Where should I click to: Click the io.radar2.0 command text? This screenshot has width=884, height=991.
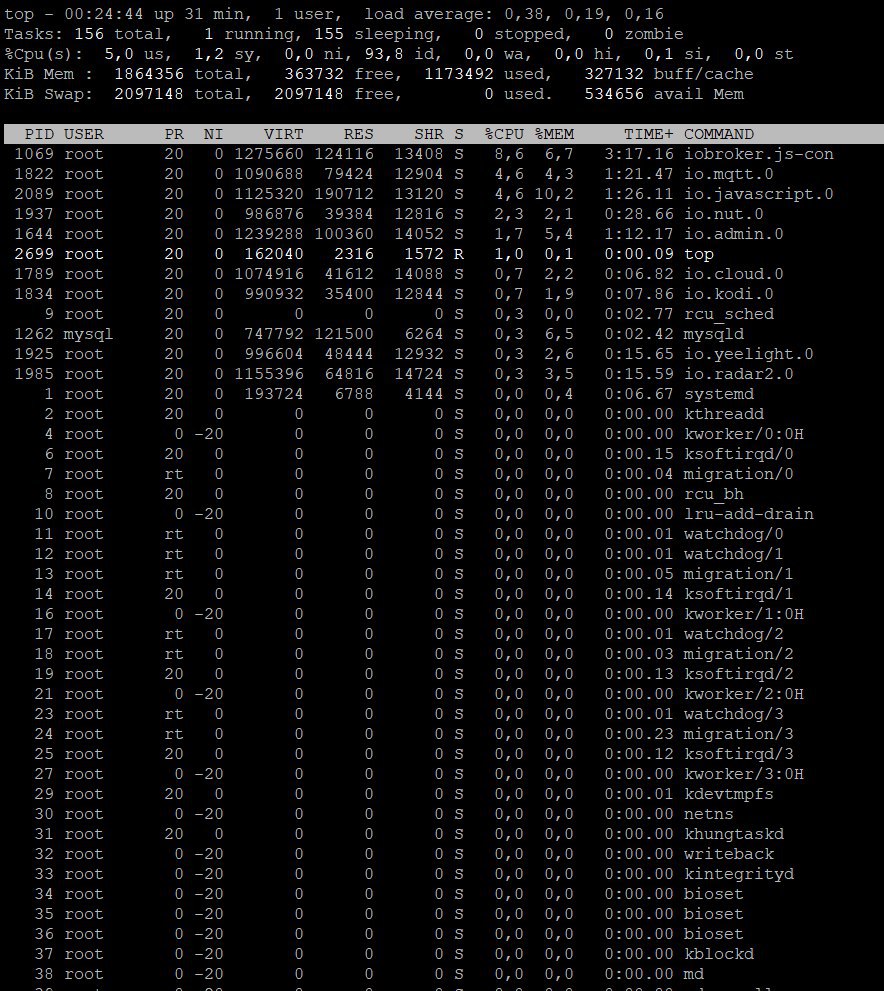click(739, 374)
